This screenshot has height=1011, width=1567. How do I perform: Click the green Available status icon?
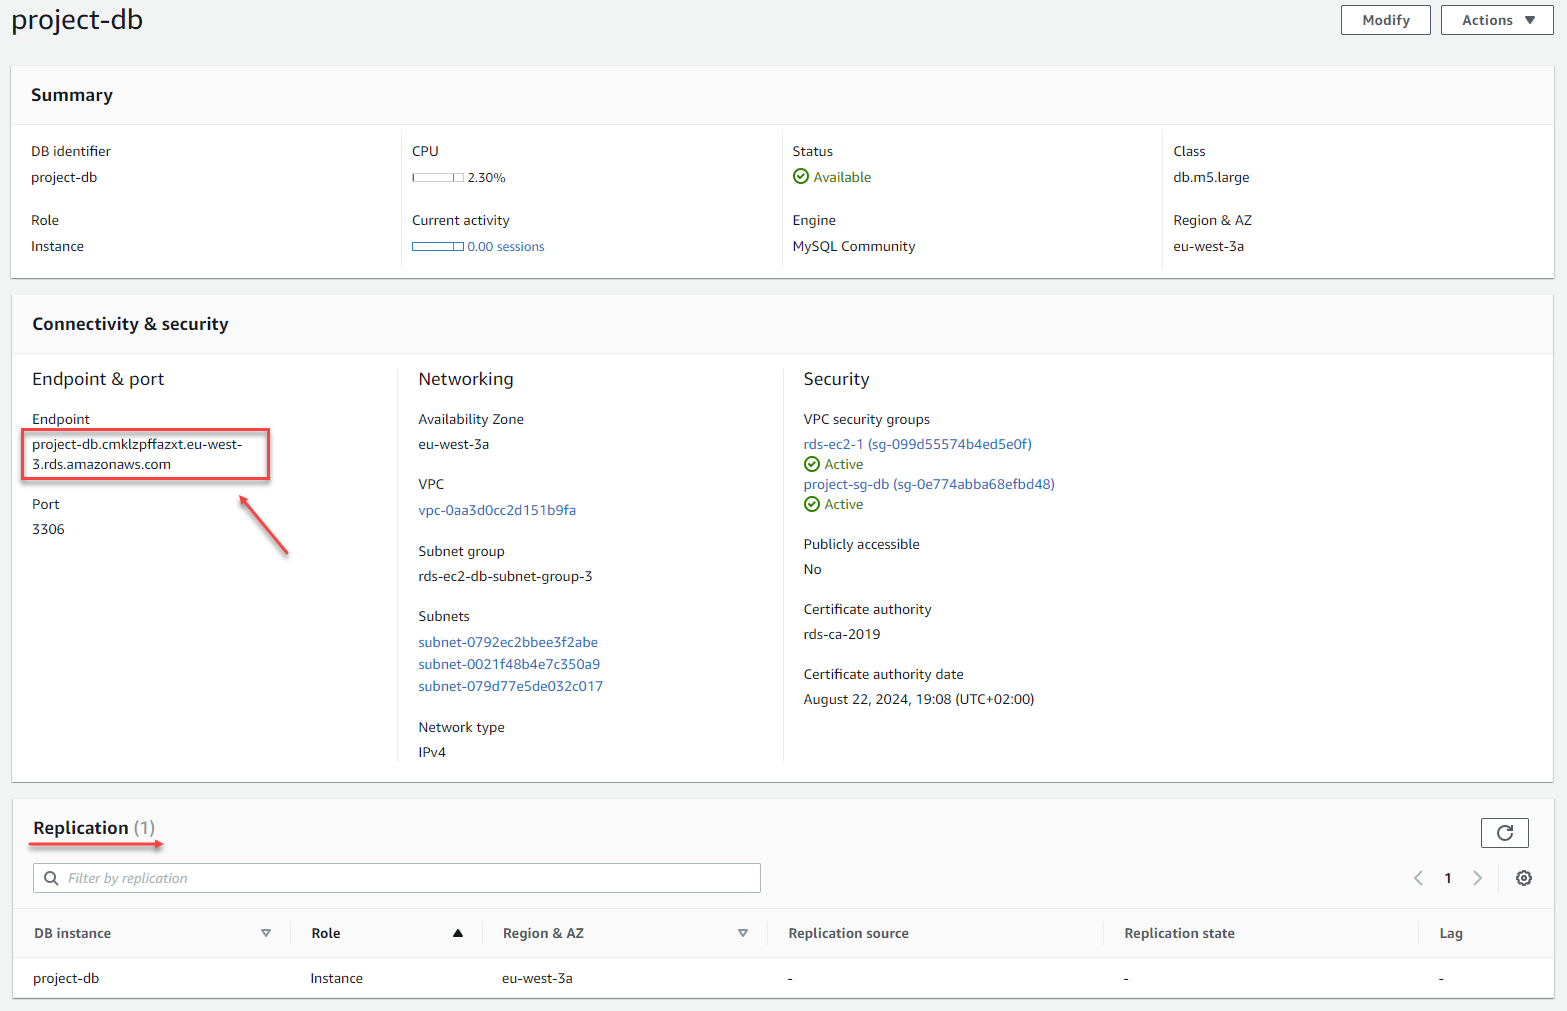tap(801, 177)
